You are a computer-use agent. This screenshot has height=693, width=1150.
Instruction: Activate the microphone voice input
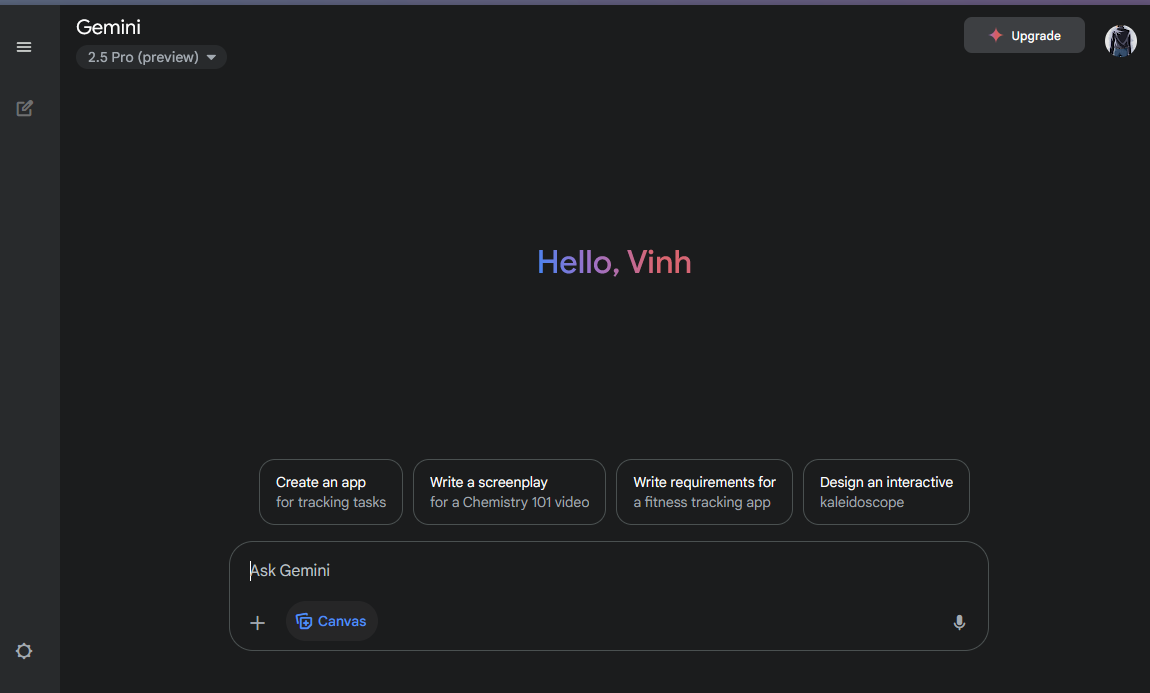point(959,623)
